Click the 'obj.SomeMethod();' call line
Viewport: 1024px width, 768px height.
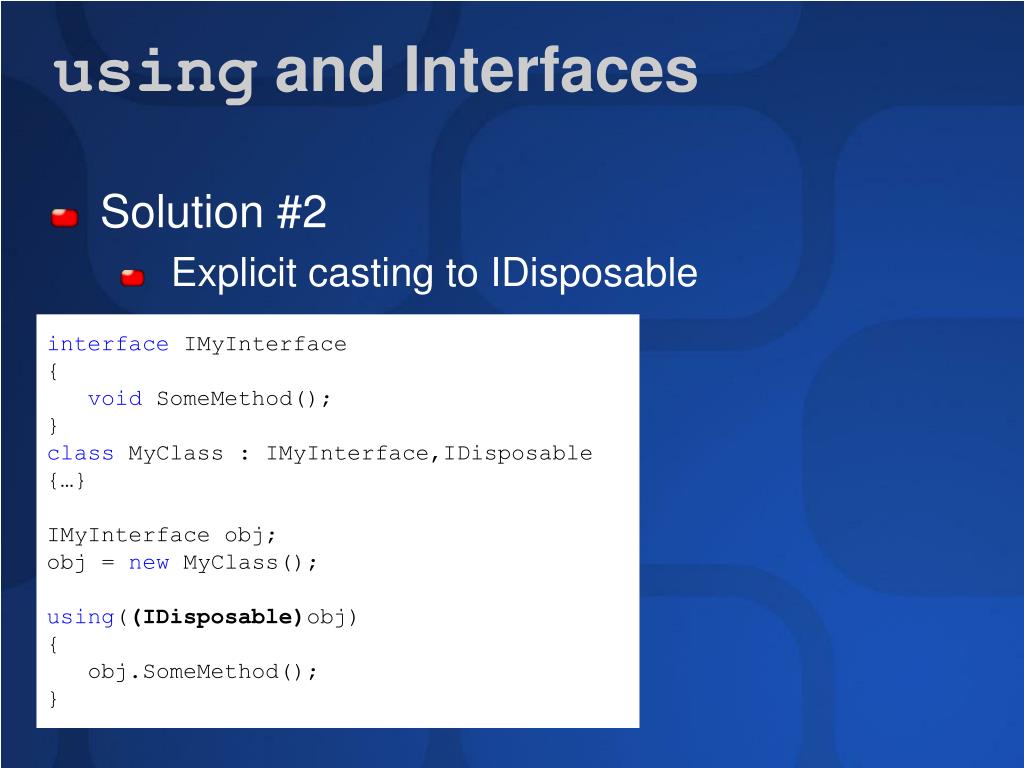(203, 672)
